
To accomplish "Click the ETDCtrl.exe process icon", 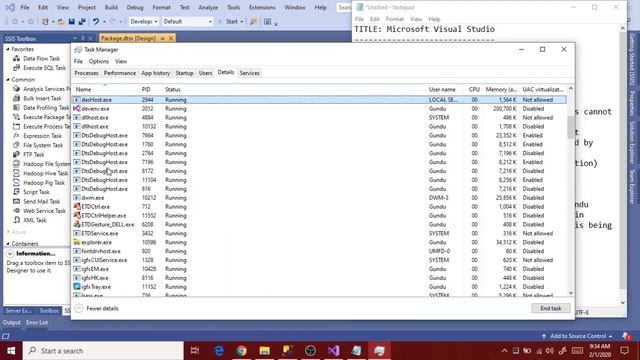I will (77, 207).
